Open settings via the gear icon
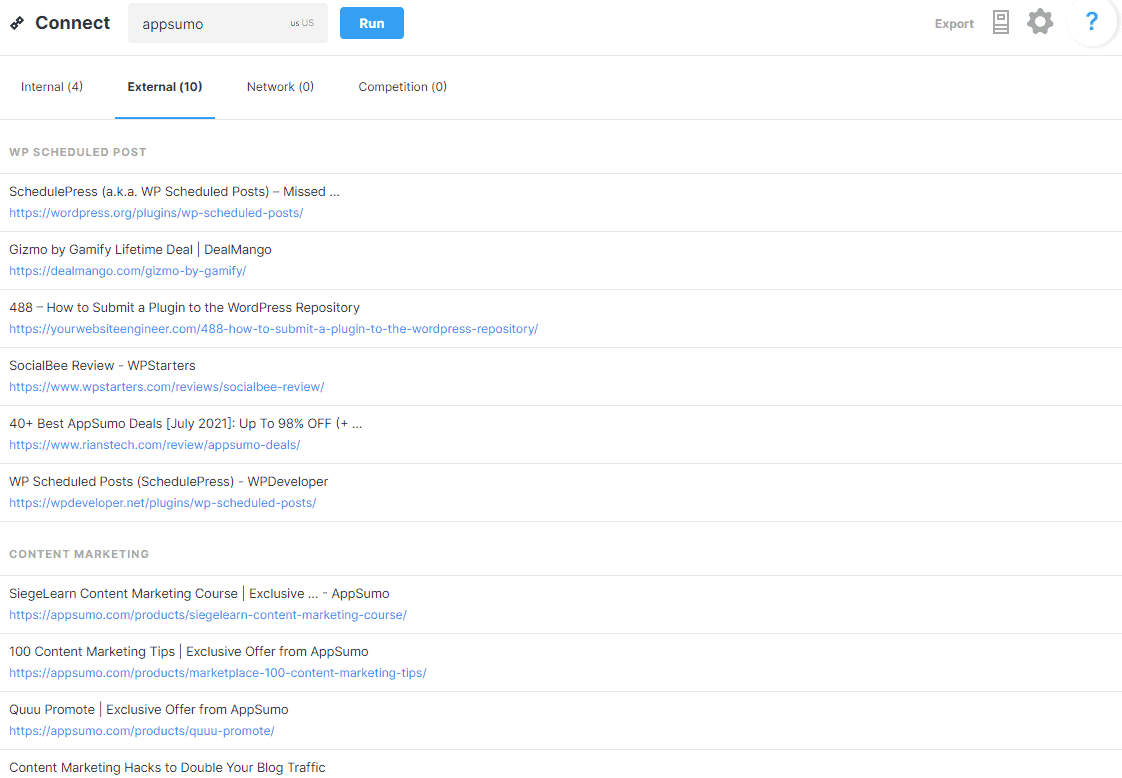 click(x=1040, y=21)
